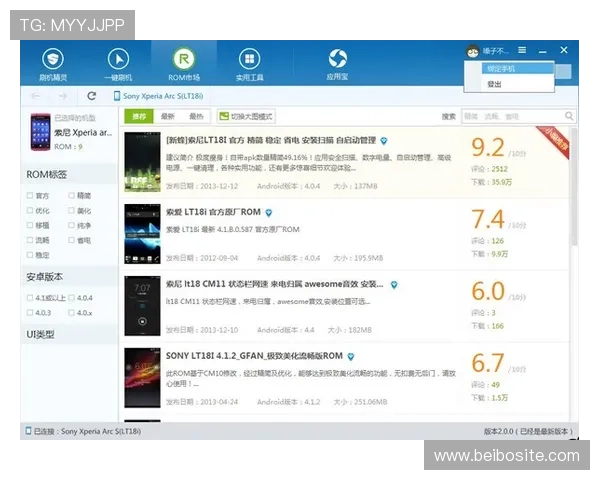
Task: Tick the 官方 ROM tag checkbox
Action: pos(30,196)
